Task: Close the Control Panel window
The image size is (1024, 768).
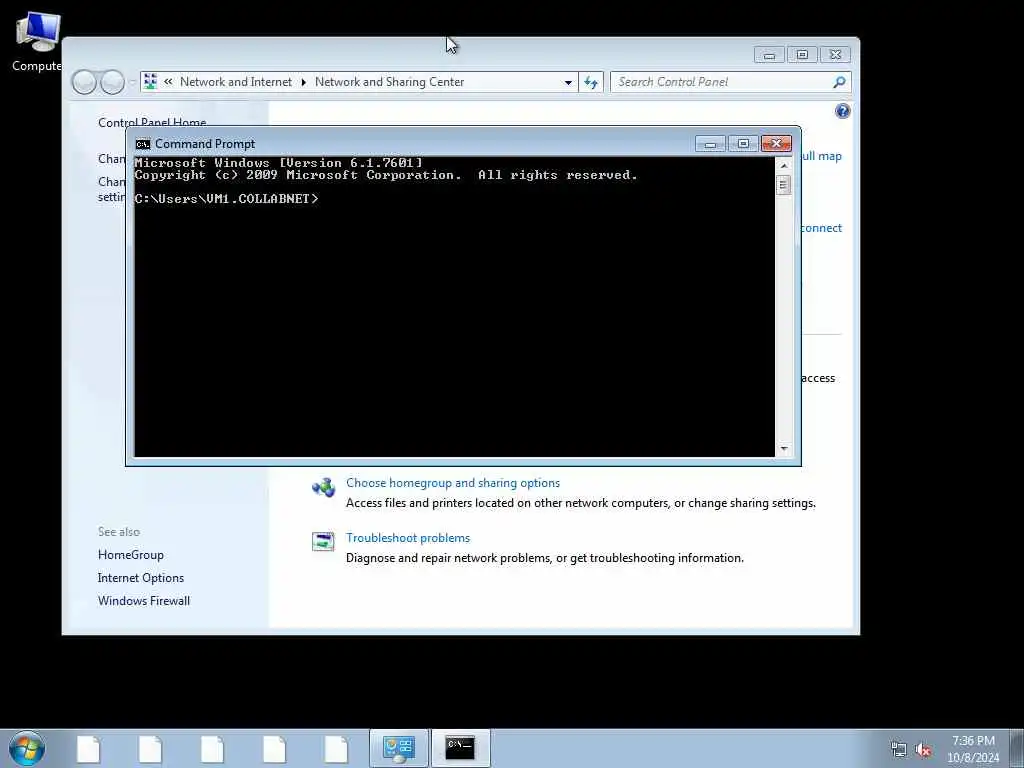Action: pos(835,55)
